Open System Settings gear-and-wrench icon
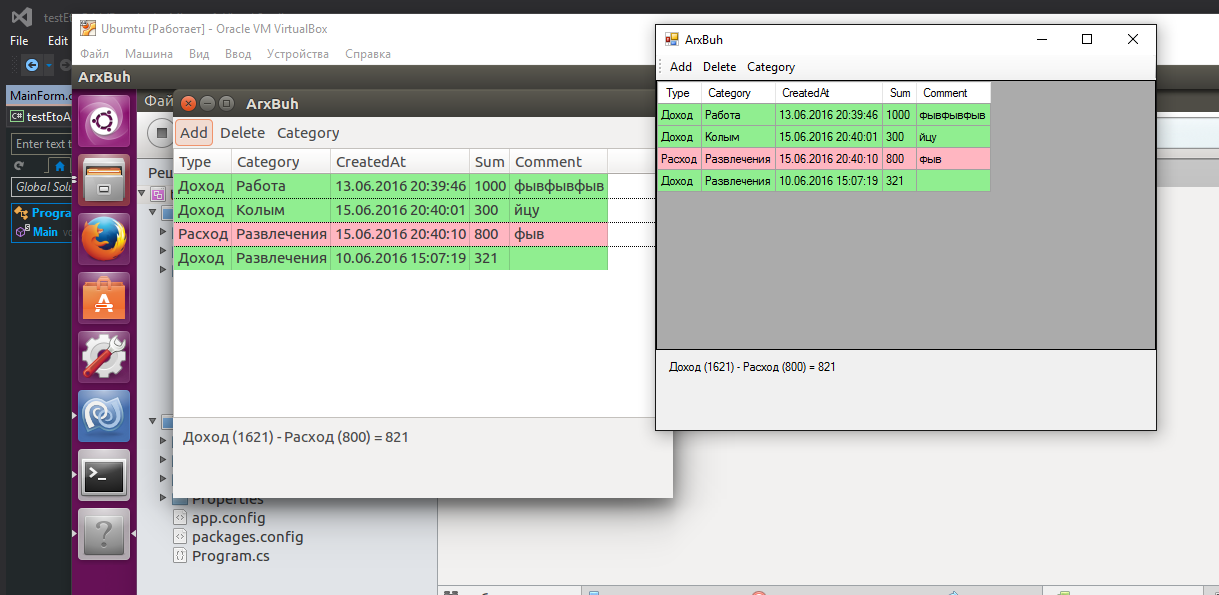The height and width of the screenshot is (595, 1219). click(104, 358)
